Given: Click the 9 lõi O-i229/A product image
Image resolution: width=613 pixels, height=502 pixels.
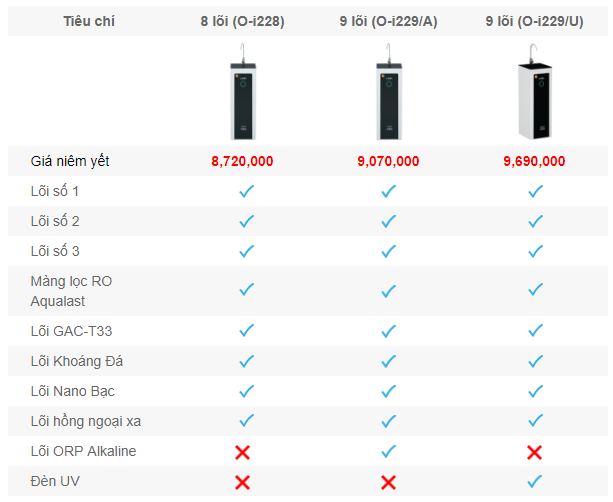Looking at the screenshot, I should (x=389, y=95).
